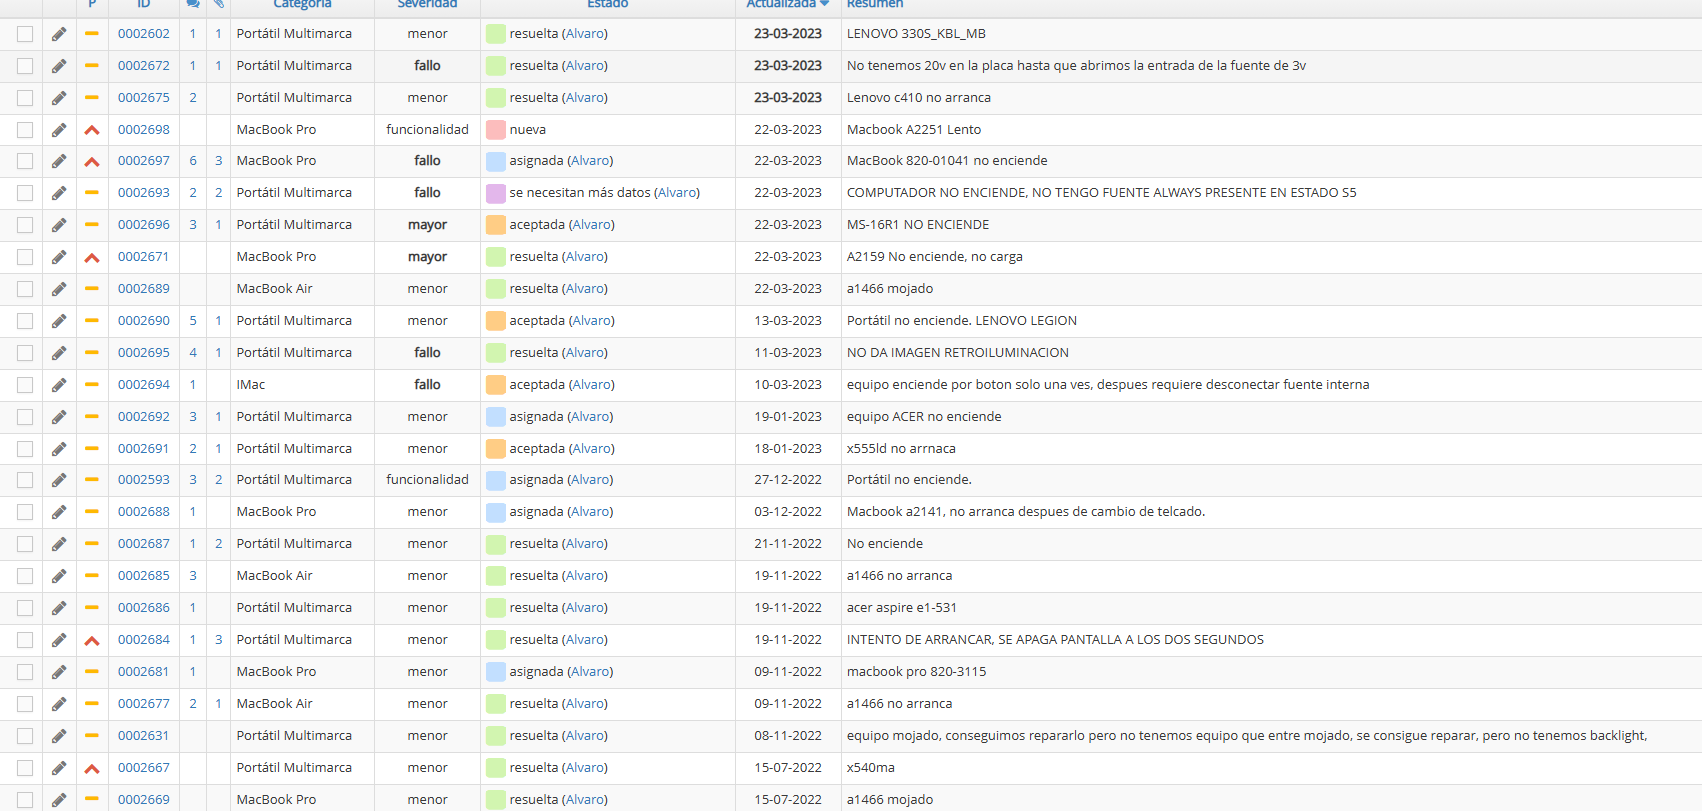
Task: Click the red priority arrow on issue 0002684
Action: coord(92,640)
